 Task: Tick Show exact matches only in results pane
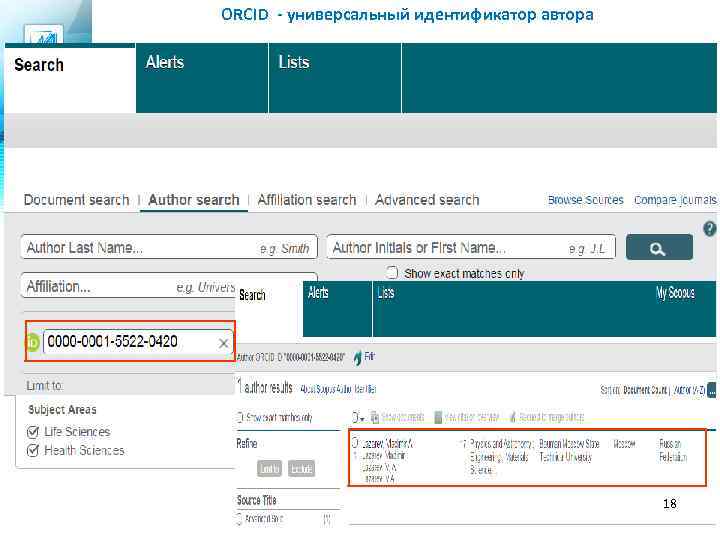[240, 417]
